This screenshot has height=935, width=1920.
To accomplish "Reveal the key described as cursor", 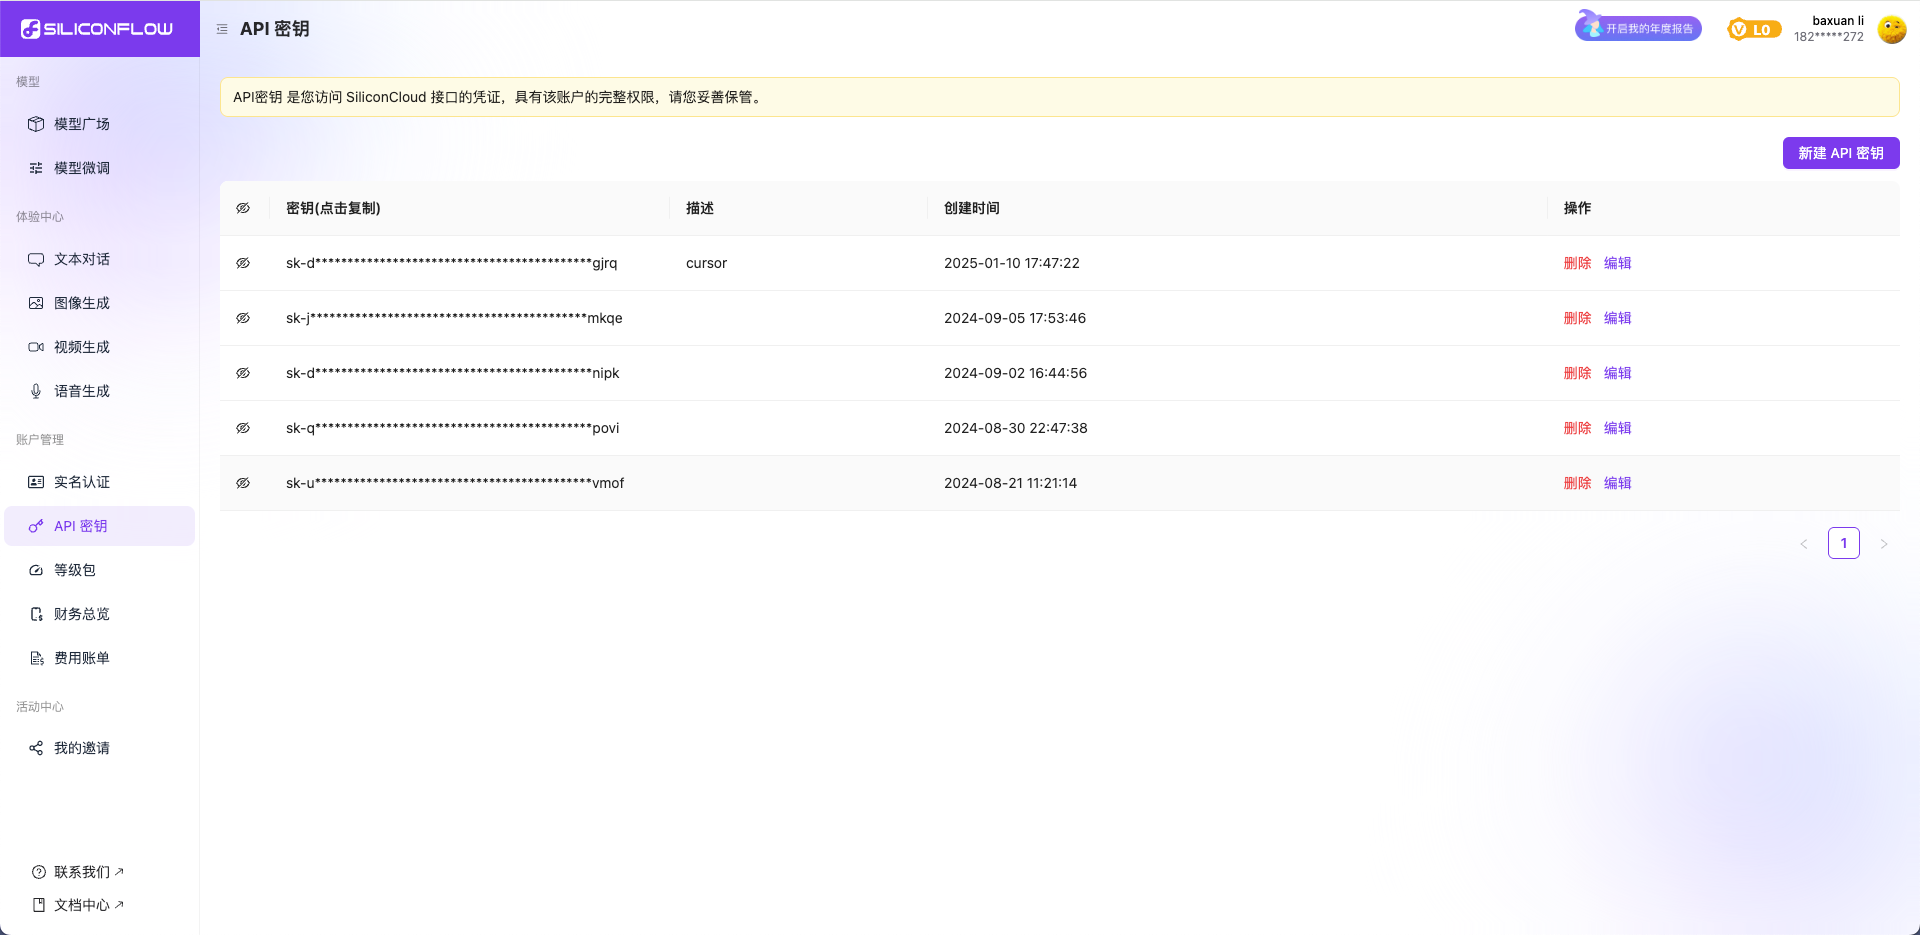I will [x=243, y=263].
